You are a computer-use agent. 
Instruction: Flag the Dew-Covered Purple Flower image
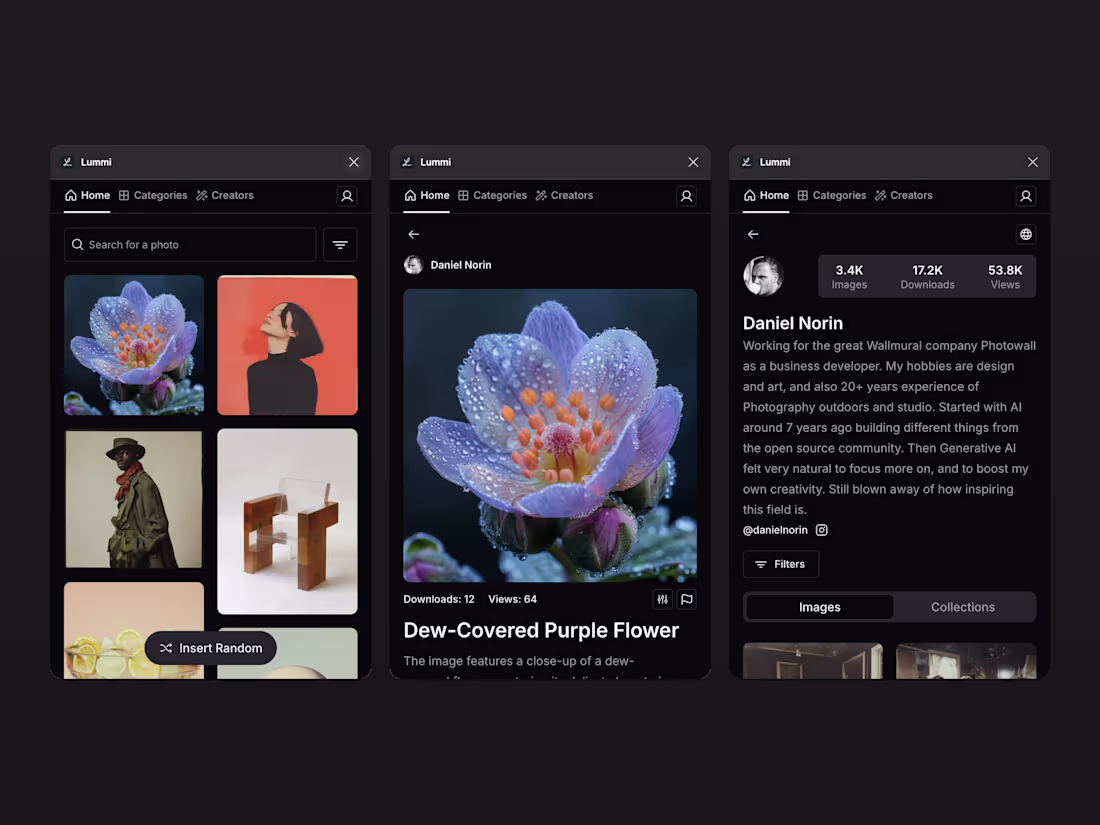[687, 599]
